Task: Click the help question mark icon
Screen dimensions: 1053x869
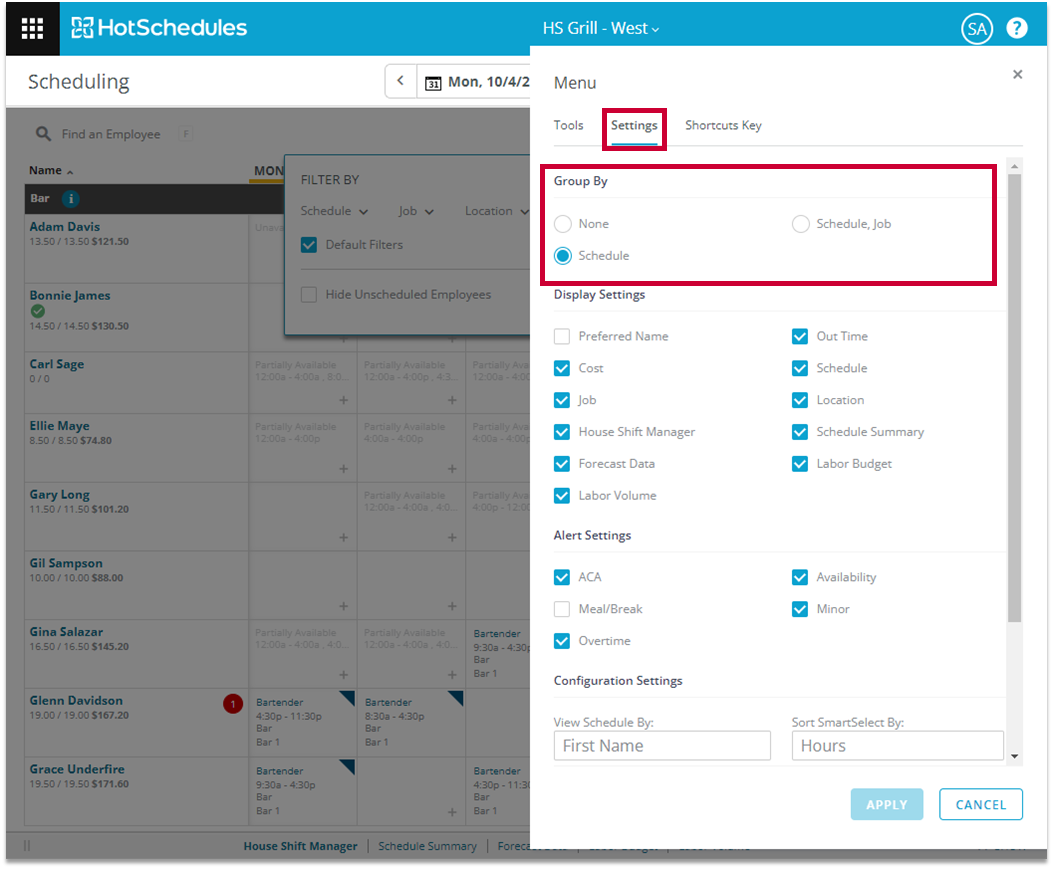Action: tap(1016, 28)
